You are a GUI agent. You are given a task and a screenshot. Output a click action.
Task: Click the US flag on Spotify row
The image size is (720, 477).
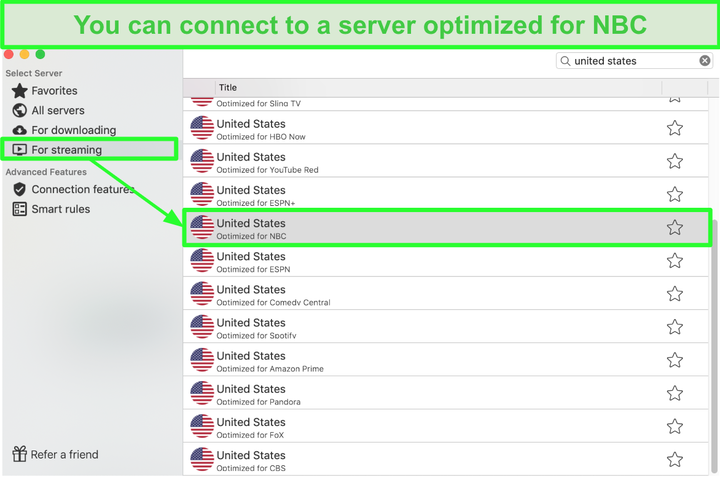[x=202, y=326]
